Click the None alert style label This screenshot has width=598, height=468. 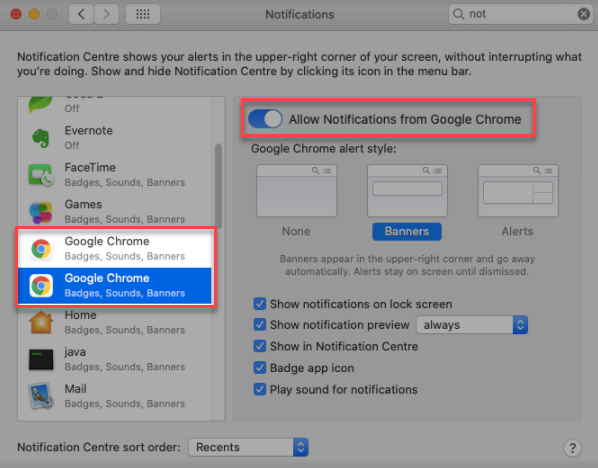[x=296, y=232]
